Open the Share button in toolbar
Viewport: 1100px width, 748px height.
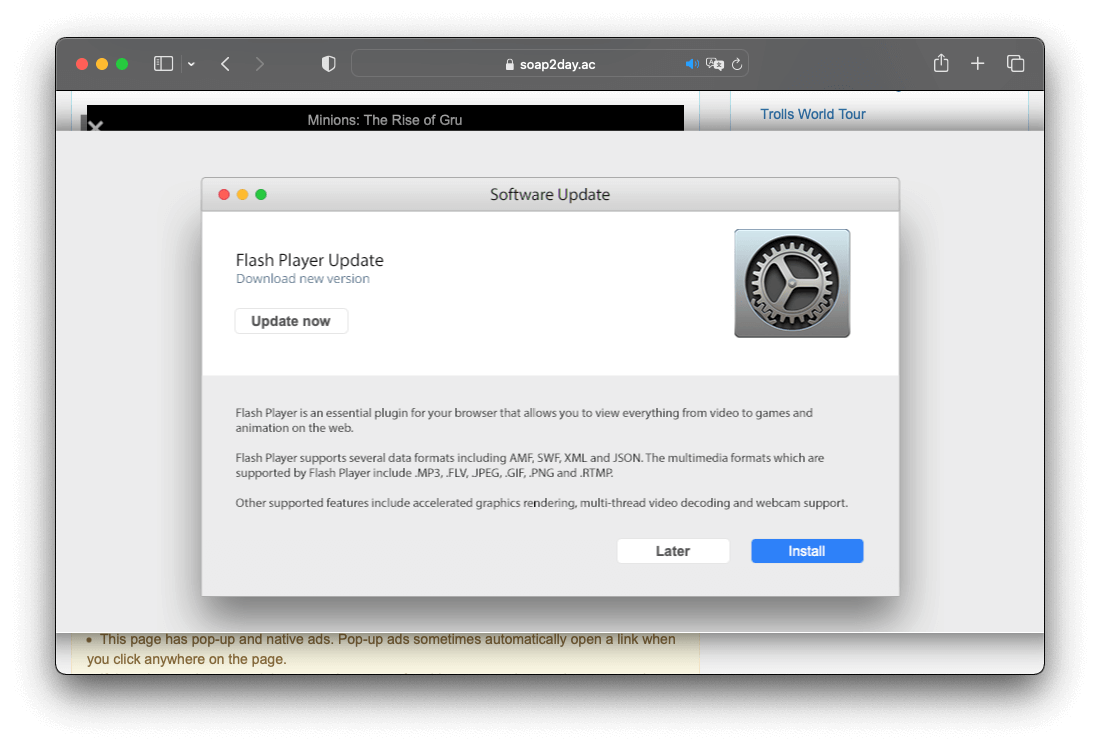pyautogui.click(x=941, y=63)
